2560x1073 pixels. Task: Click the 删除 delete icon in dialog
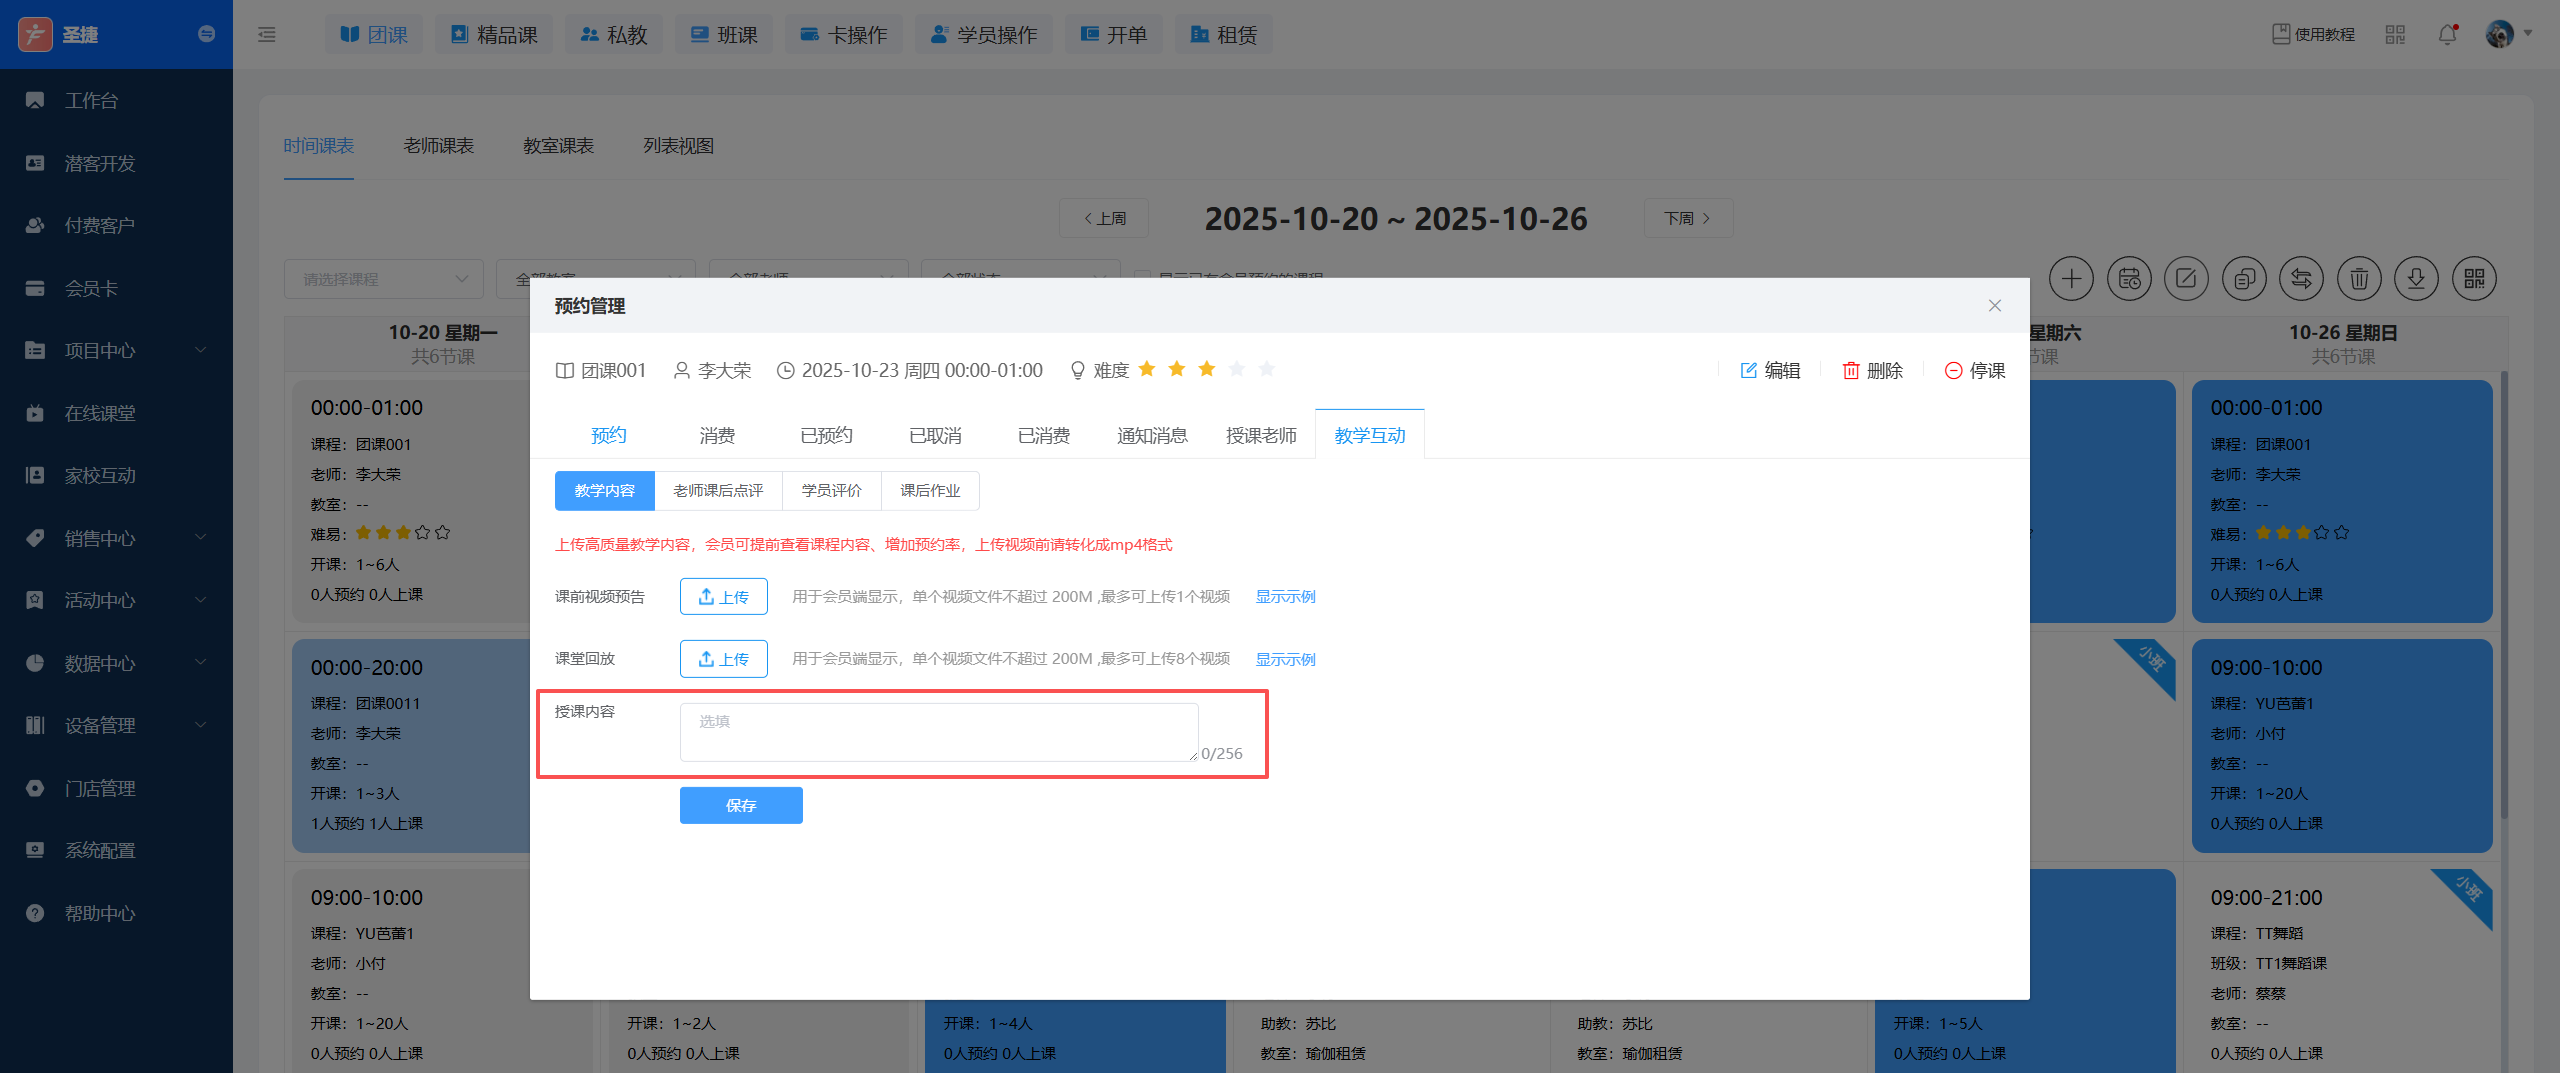(1851, 371)
